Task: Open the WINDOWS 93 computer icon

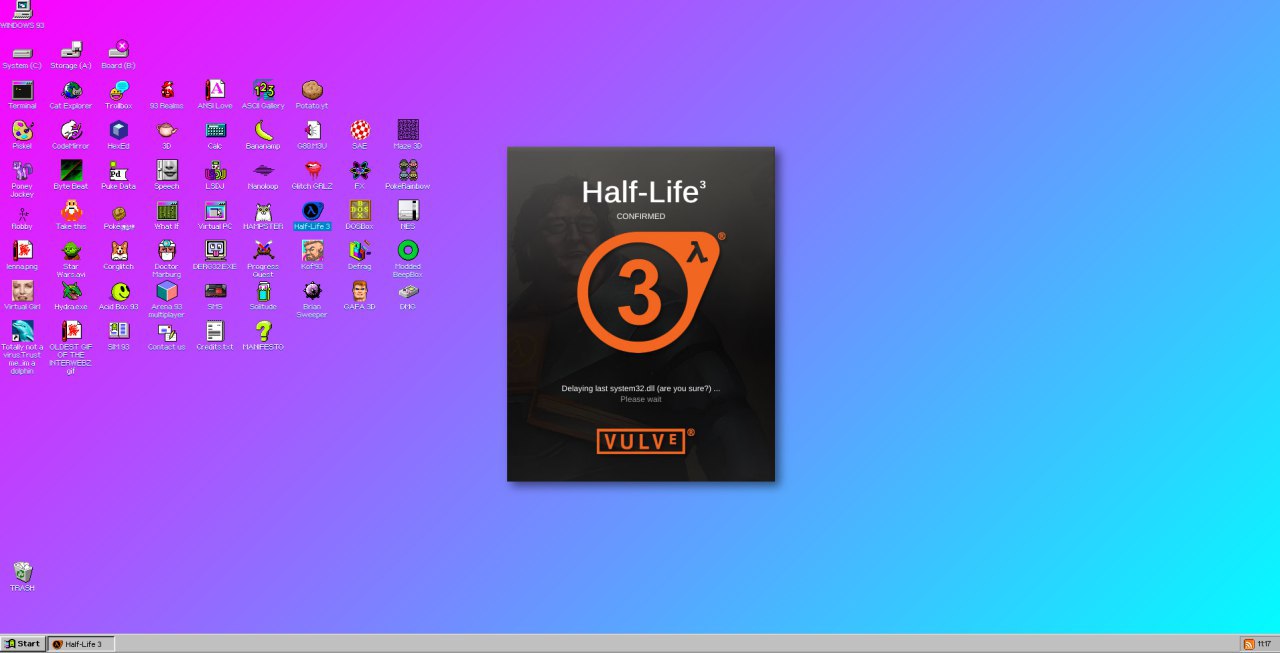Action: point(22,10)
